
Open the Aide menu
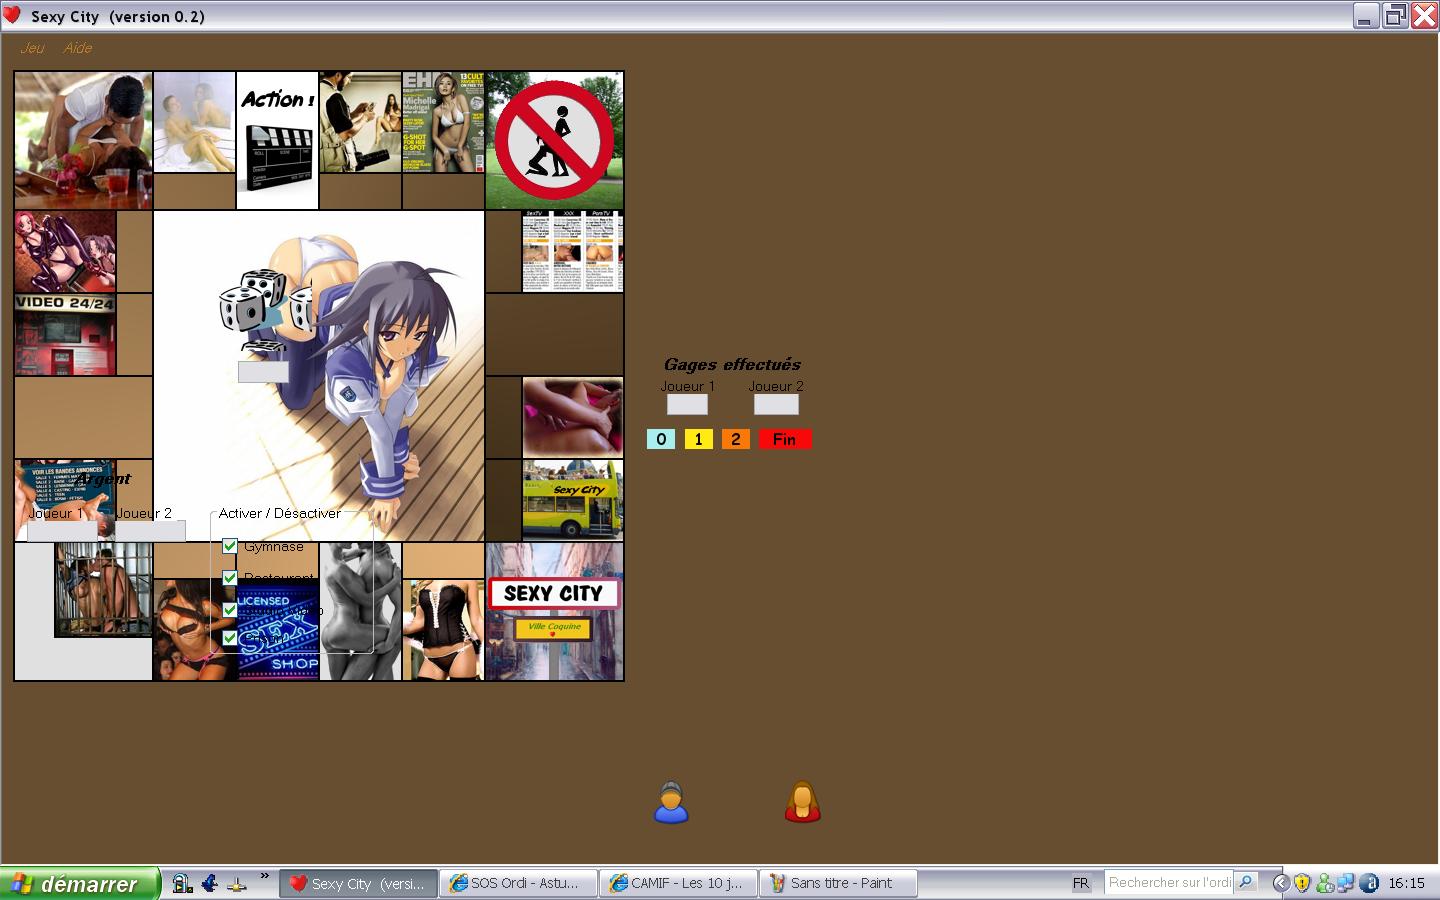77,48
